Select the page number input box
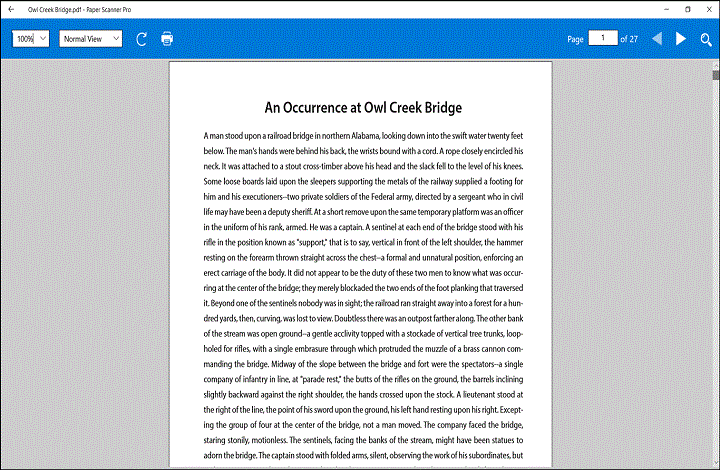 point(602,38)
